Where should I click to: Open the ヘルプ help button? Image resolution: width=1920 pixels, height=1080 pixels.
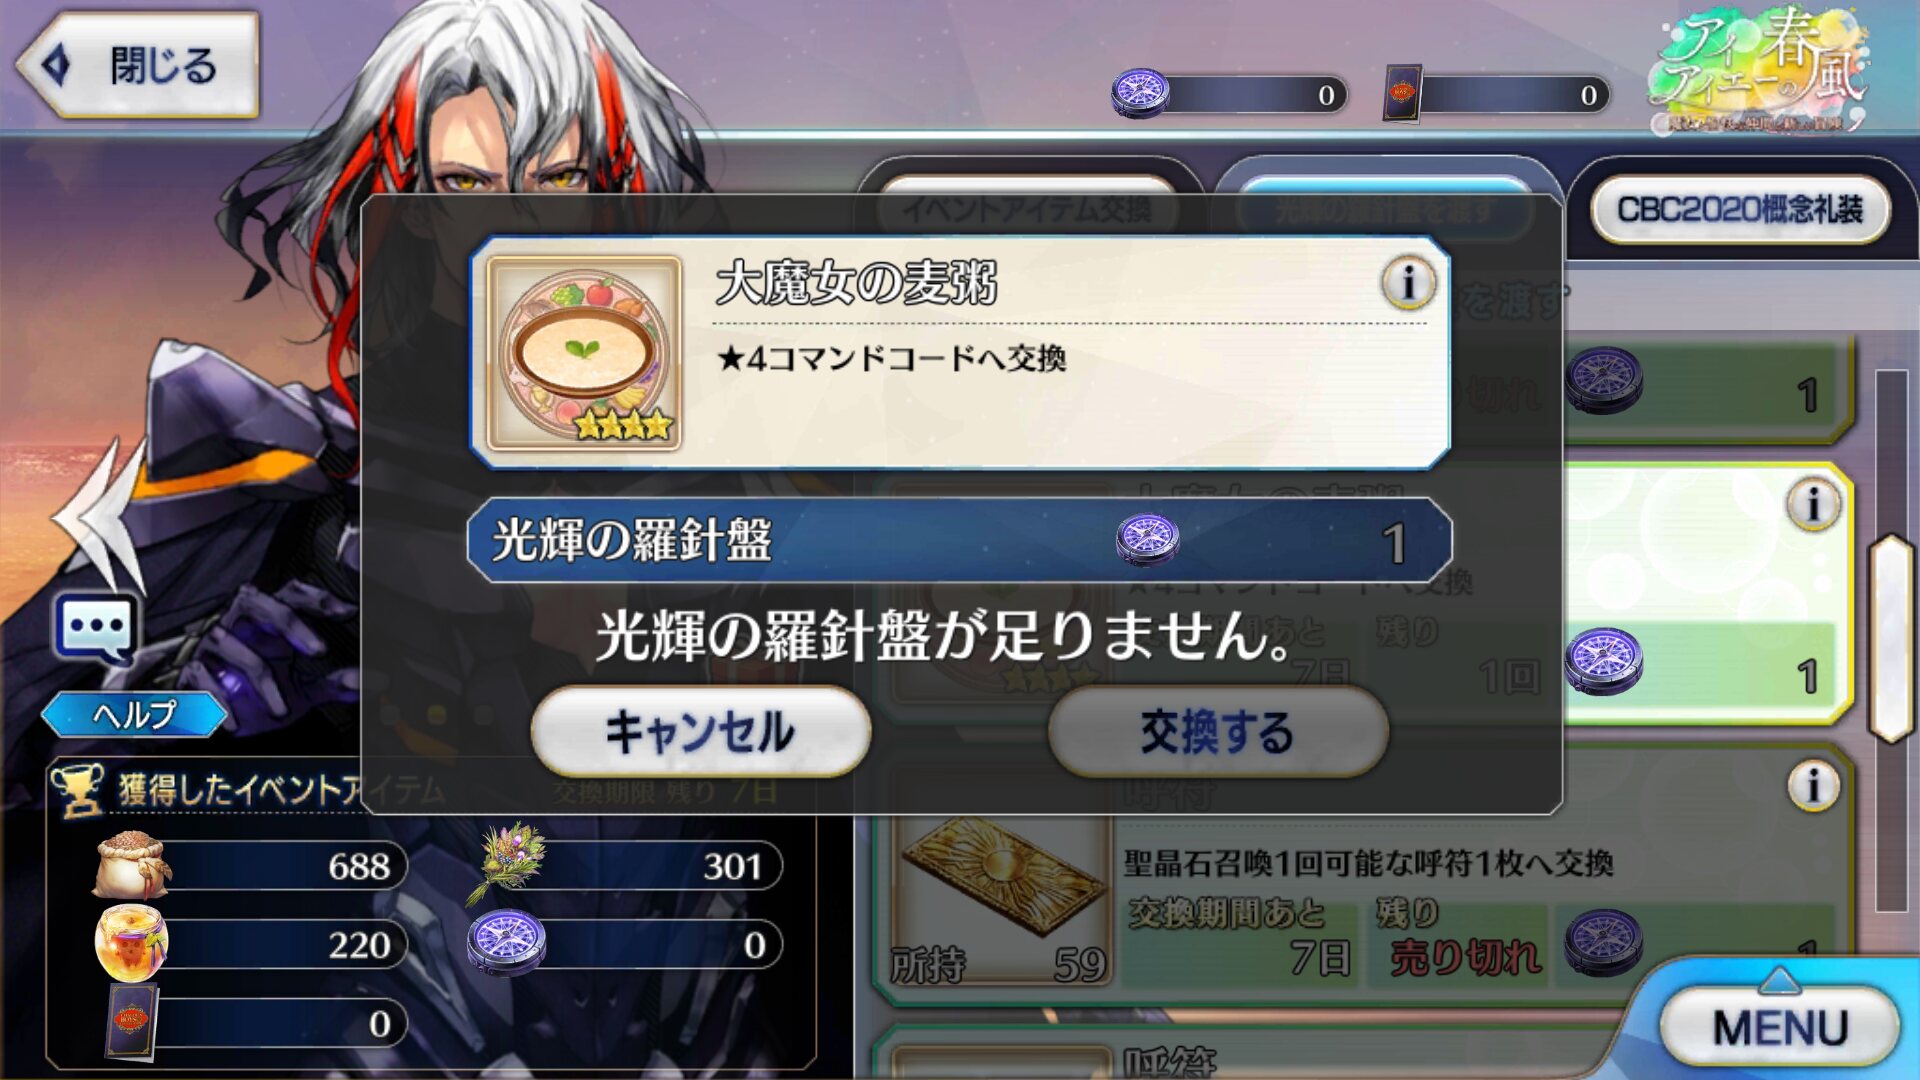[x=134, y=714]
